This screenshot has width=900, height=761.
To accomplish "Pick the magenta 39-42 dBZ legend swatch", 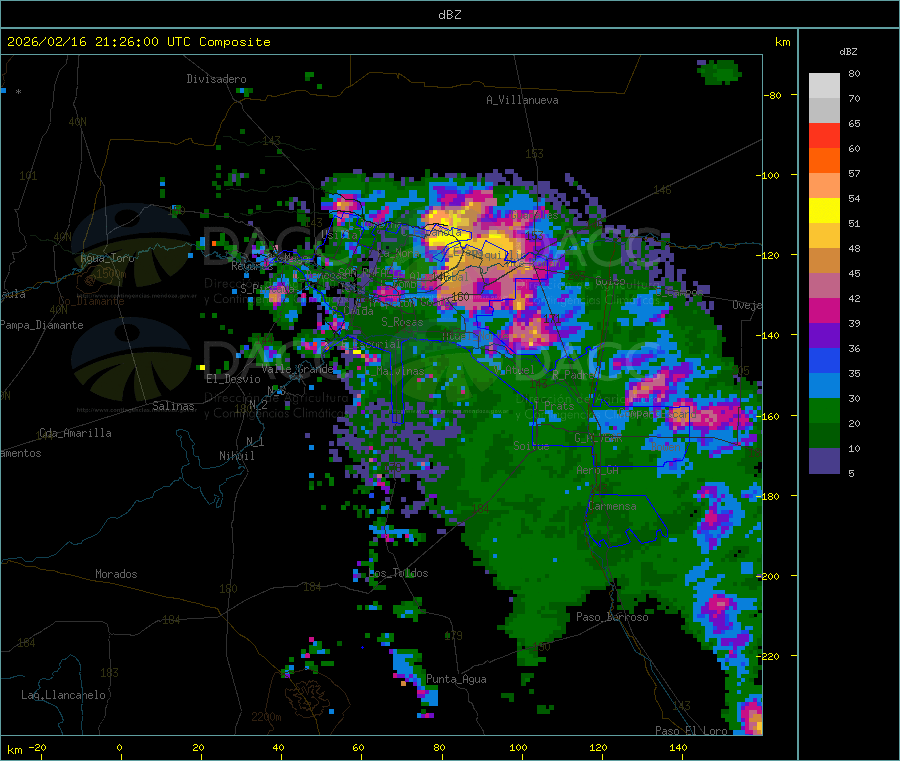I will pos(824,310).
